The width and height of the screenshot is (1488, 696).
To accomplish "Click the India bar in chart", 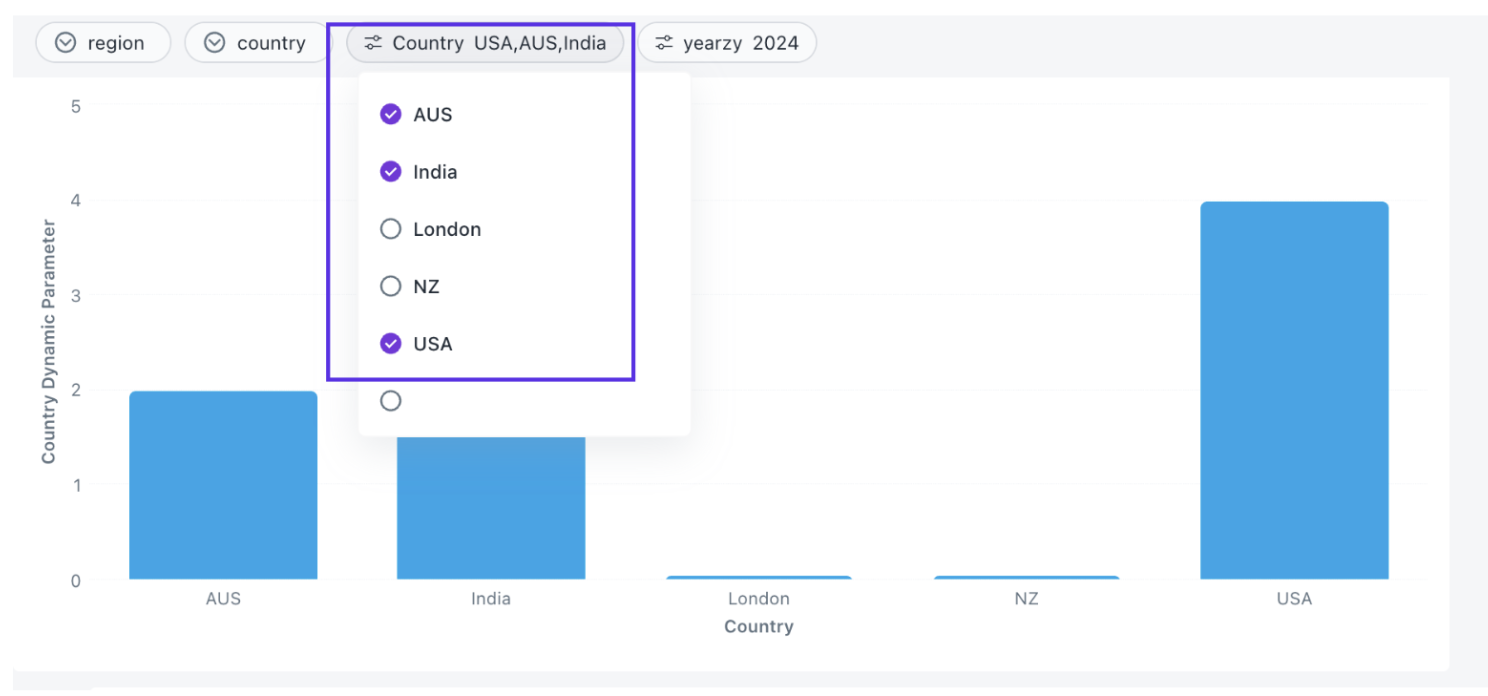I will click(x=491, y=508).
